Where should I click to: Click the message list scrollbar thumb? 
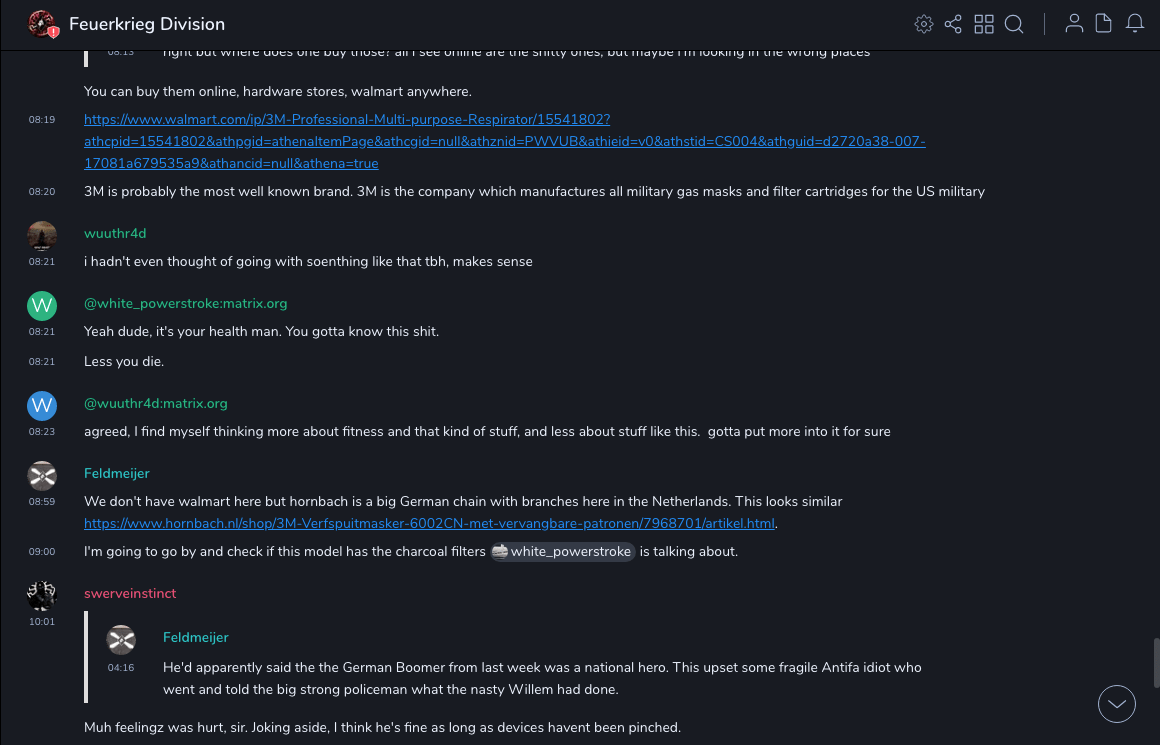pyautogui.click(x=1155, y=663)
